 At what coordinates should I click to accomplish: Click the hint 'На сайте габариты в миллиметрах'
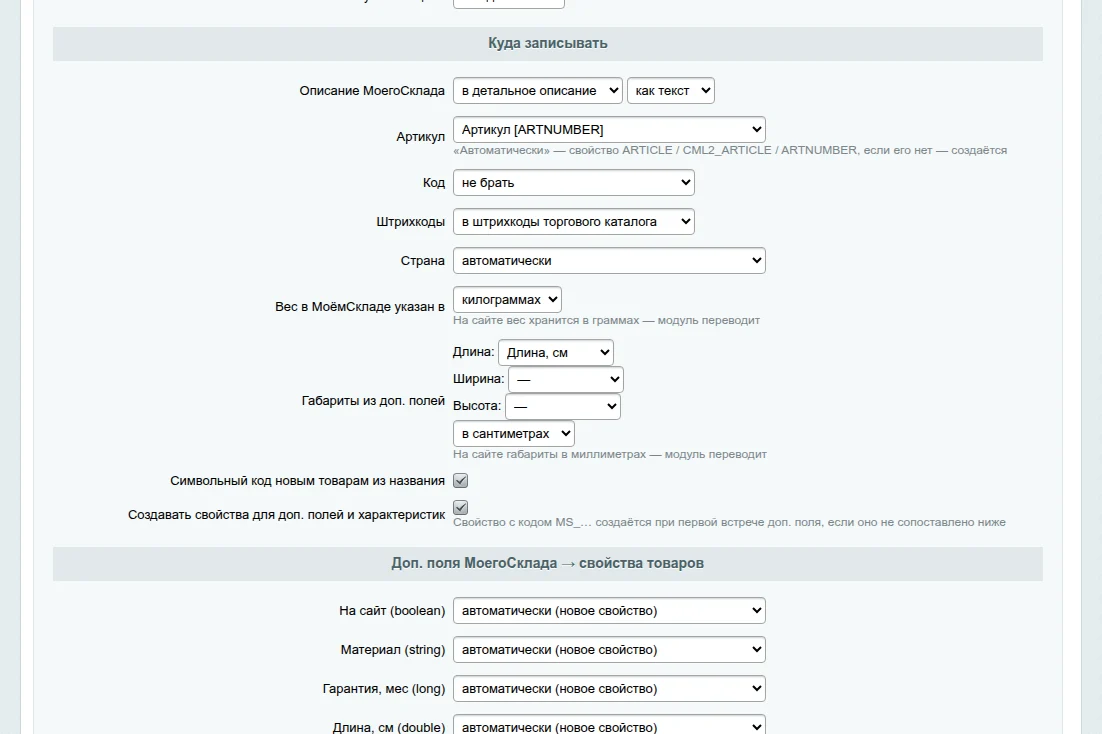(610, 454)
